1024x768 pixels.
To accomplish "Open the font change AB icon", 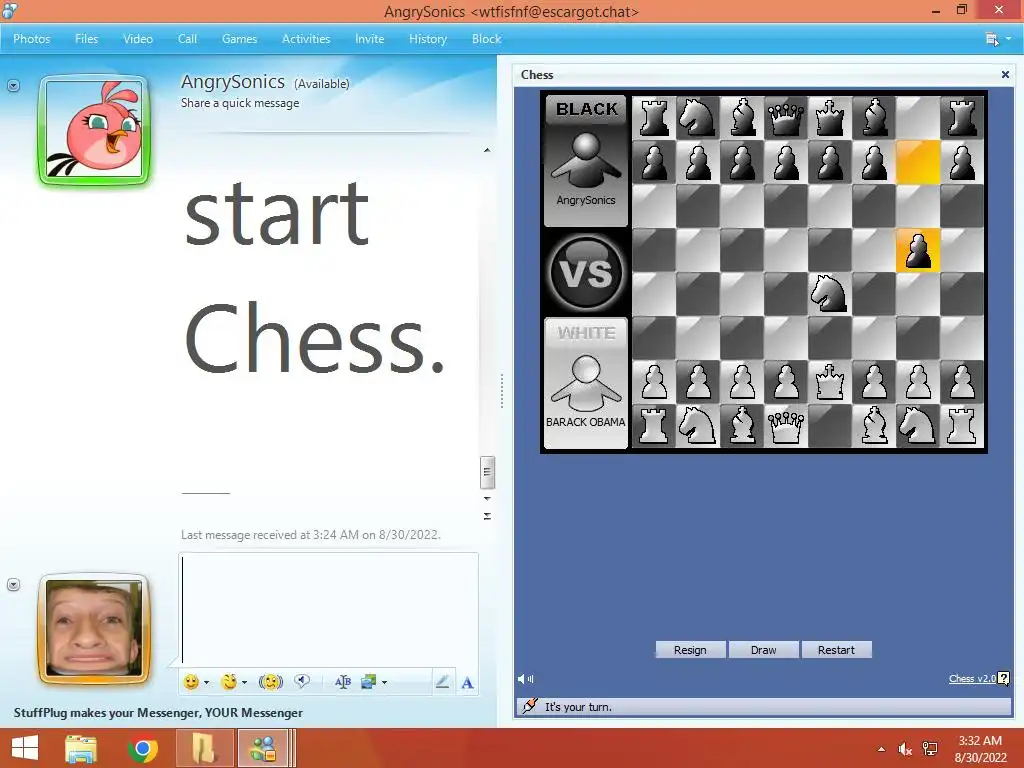I will coord(343,682).
